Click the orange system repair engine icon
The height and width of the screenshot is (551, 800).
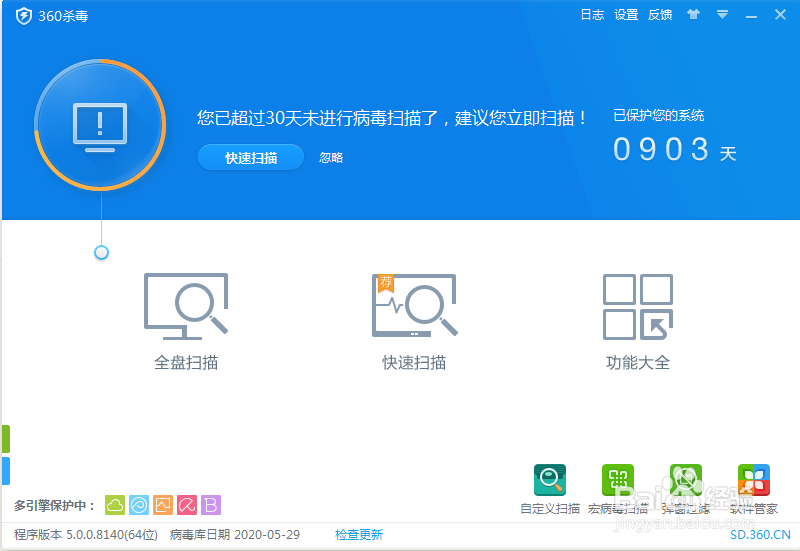click(x=163, y=505)
